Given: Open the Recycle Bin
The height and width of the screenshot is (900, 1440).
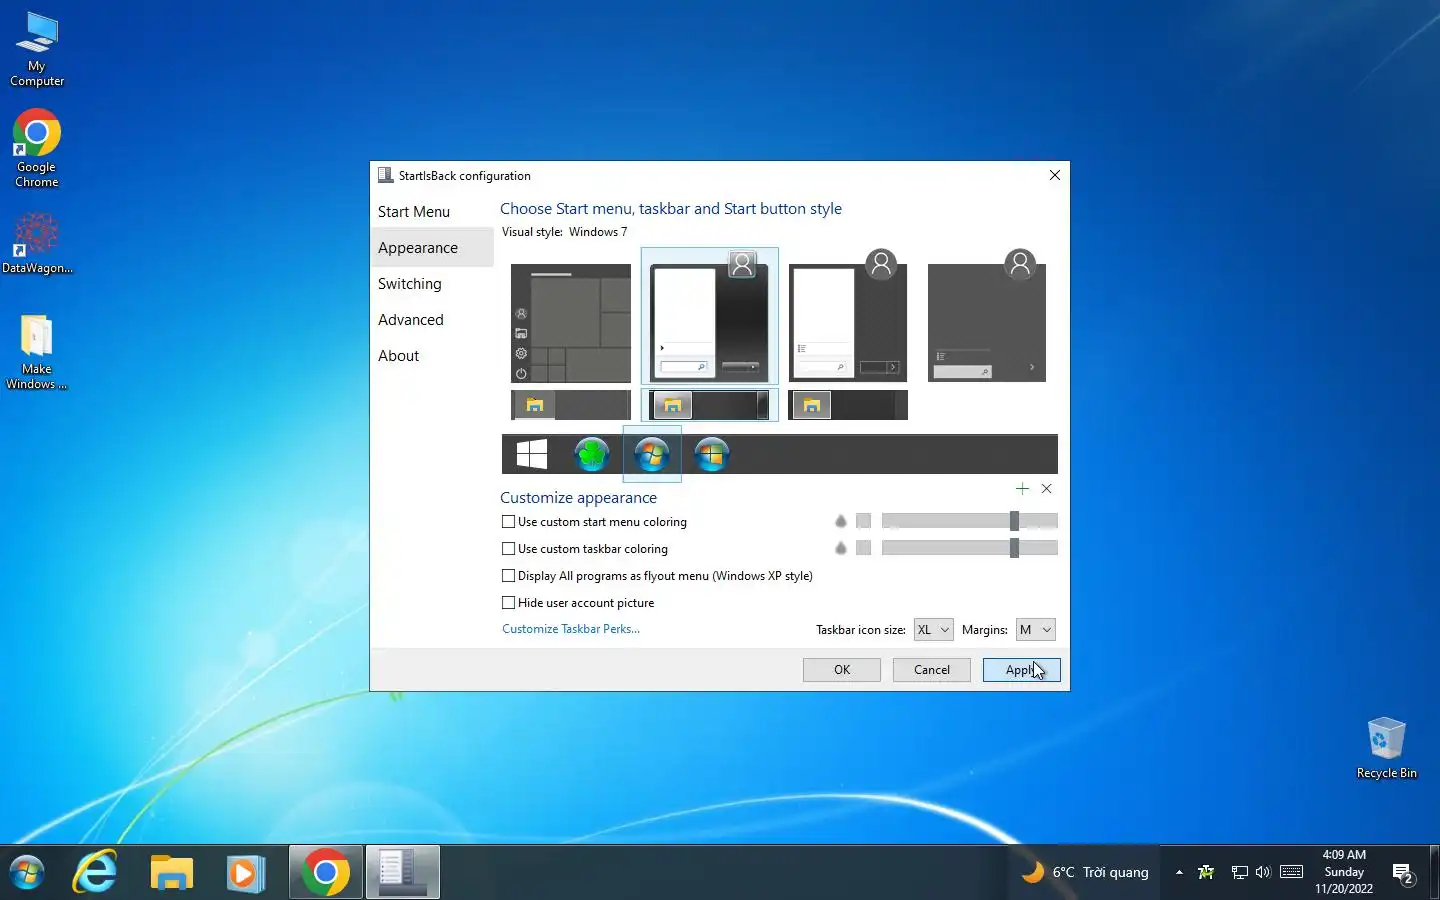Looking at the screenshot, I should click(x=1386, y=747).
